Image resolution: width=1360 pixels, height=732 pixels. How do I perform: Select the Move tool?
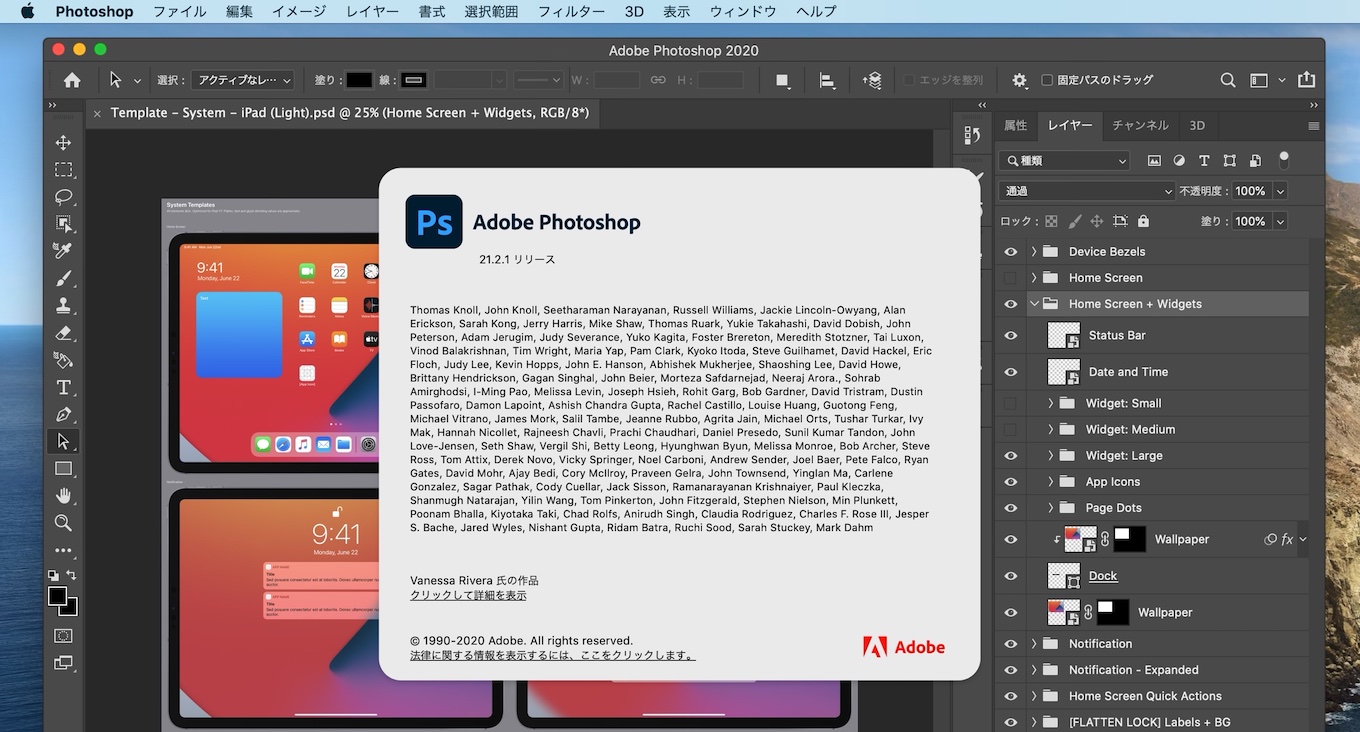tap(63, 143)
